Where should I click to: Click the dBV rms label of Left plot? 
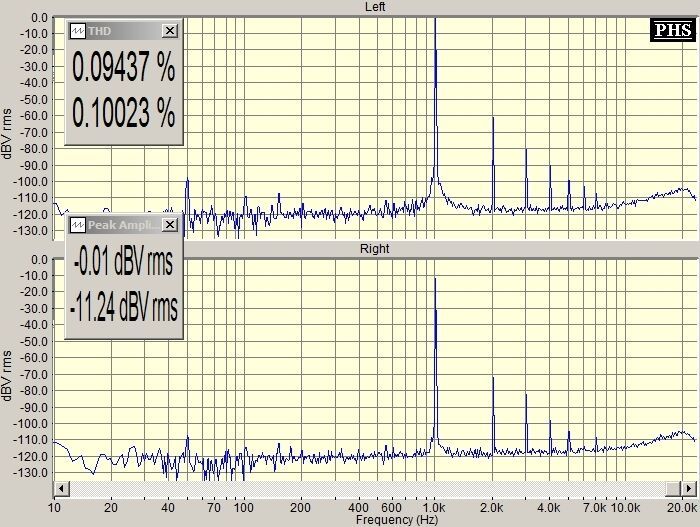point(7,134)
